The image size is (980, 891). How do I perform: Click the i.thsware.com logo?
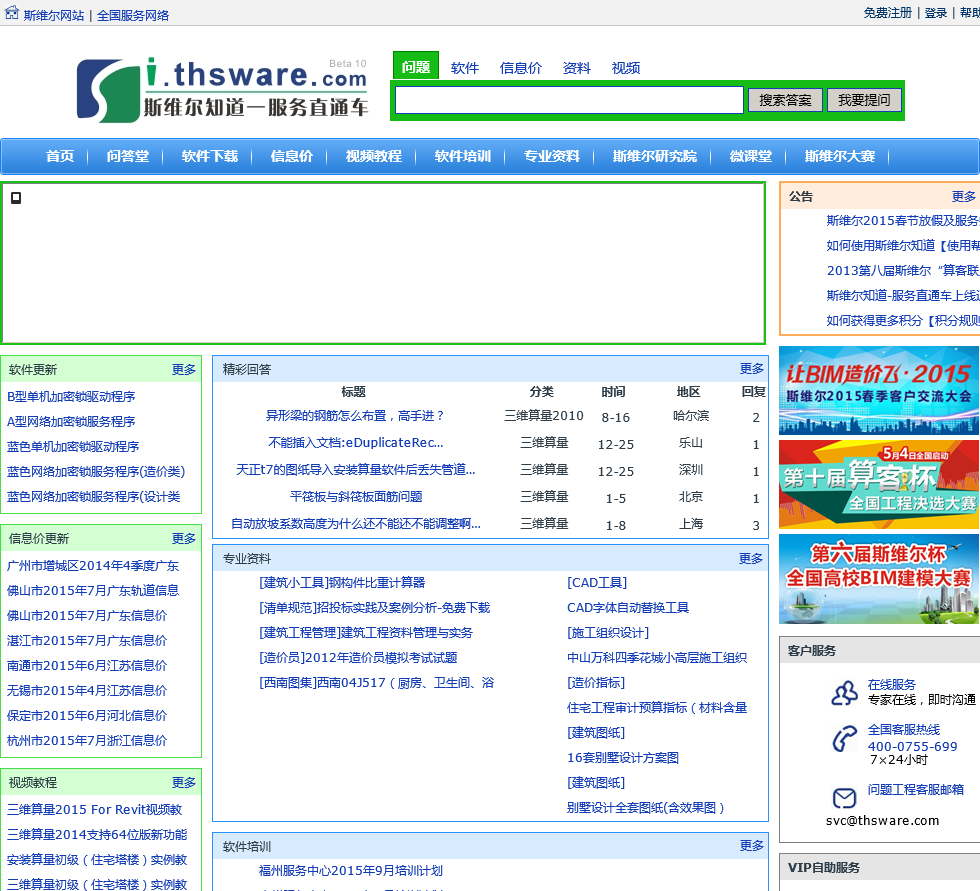222,89
